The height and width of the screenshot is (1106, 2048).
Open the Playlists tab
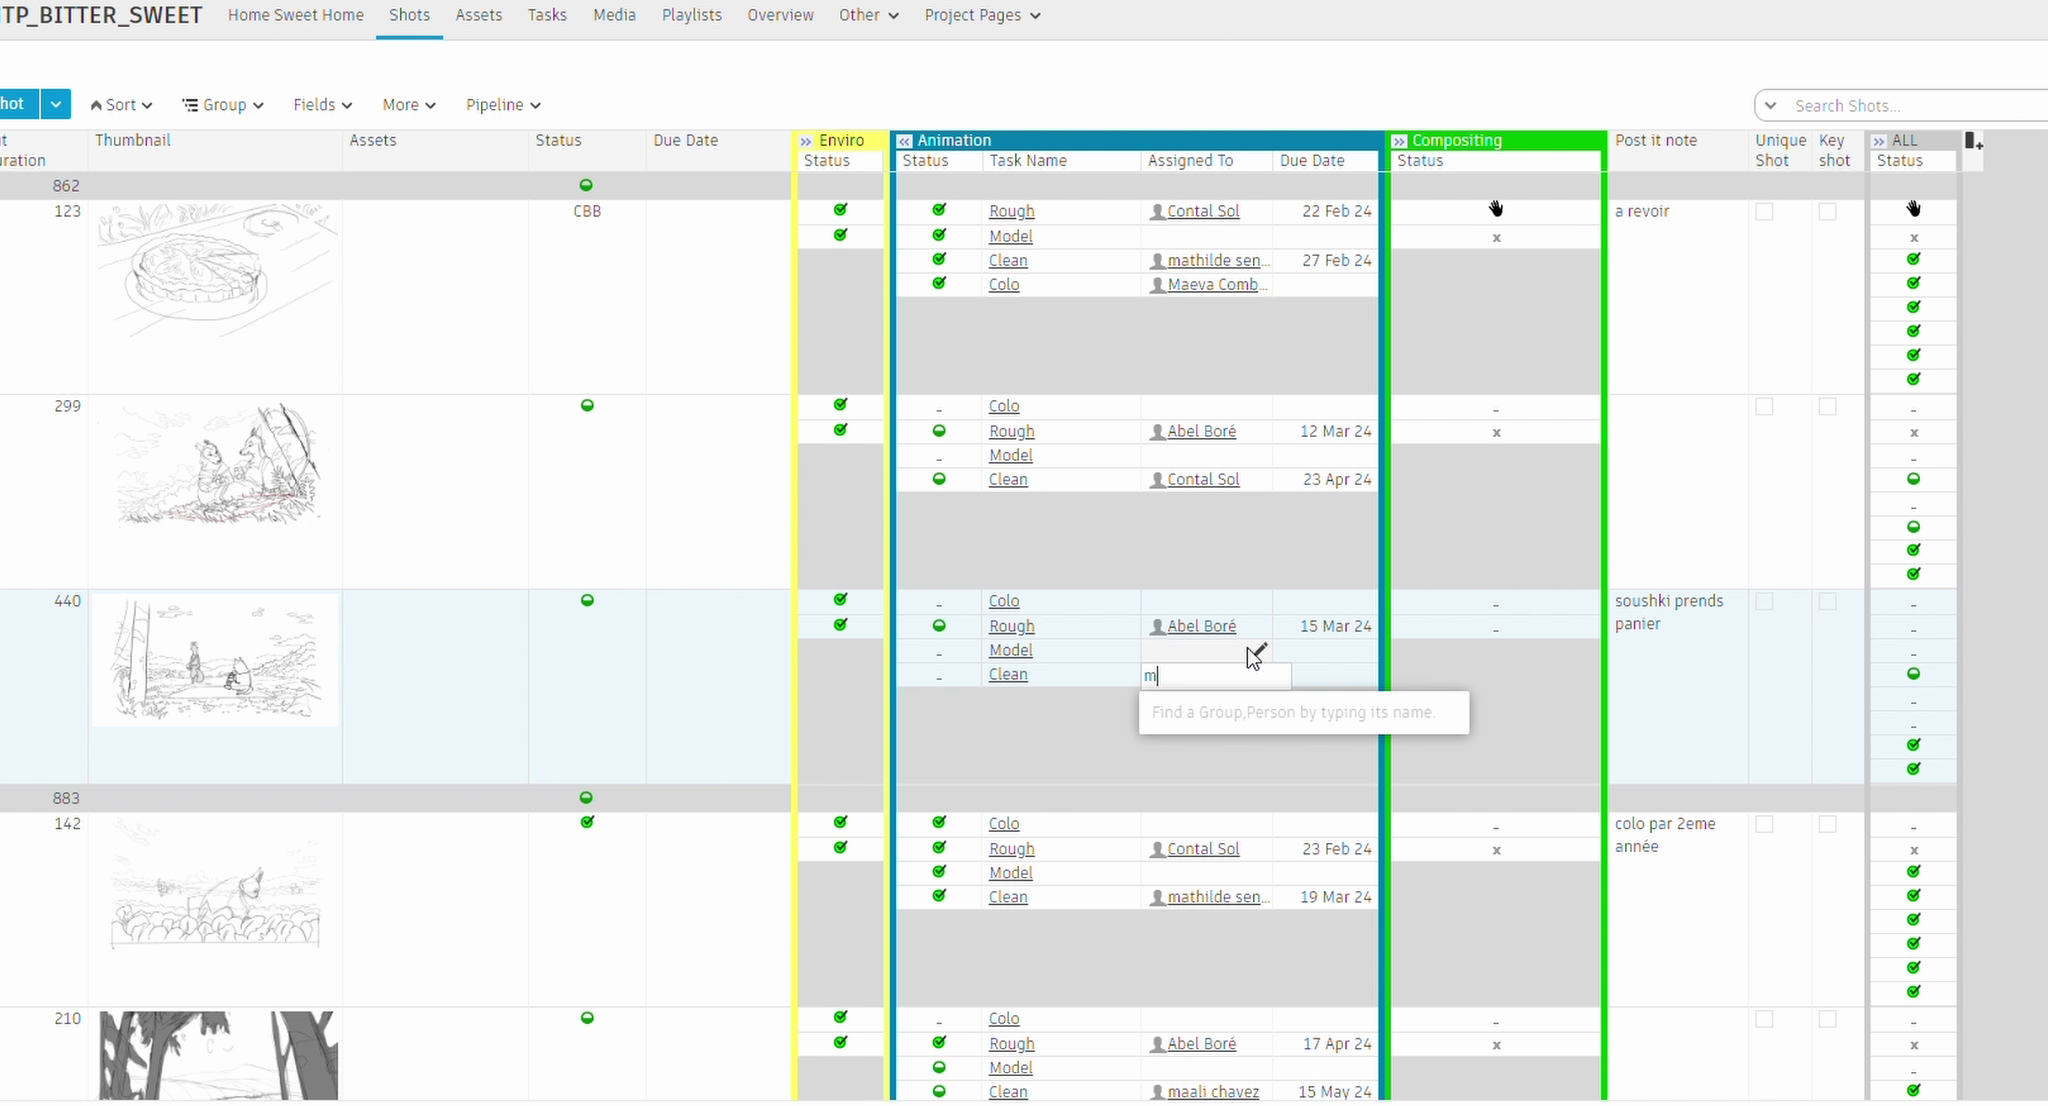[691, 15]
